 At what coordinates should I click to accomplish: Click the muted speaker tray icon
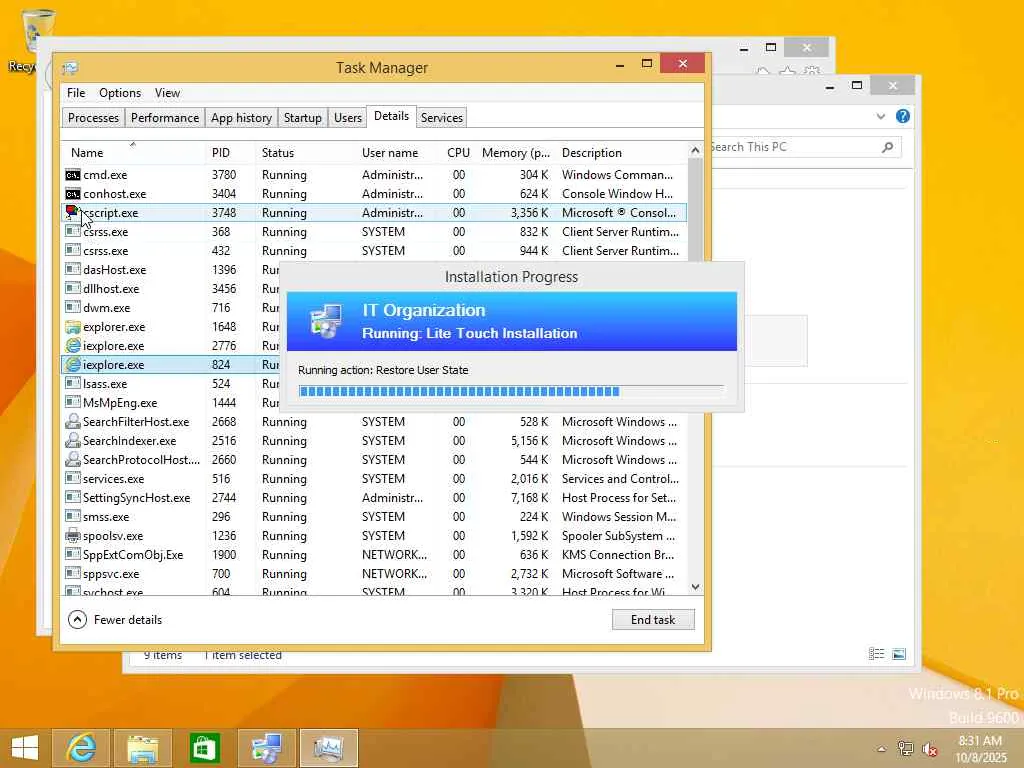930,749
